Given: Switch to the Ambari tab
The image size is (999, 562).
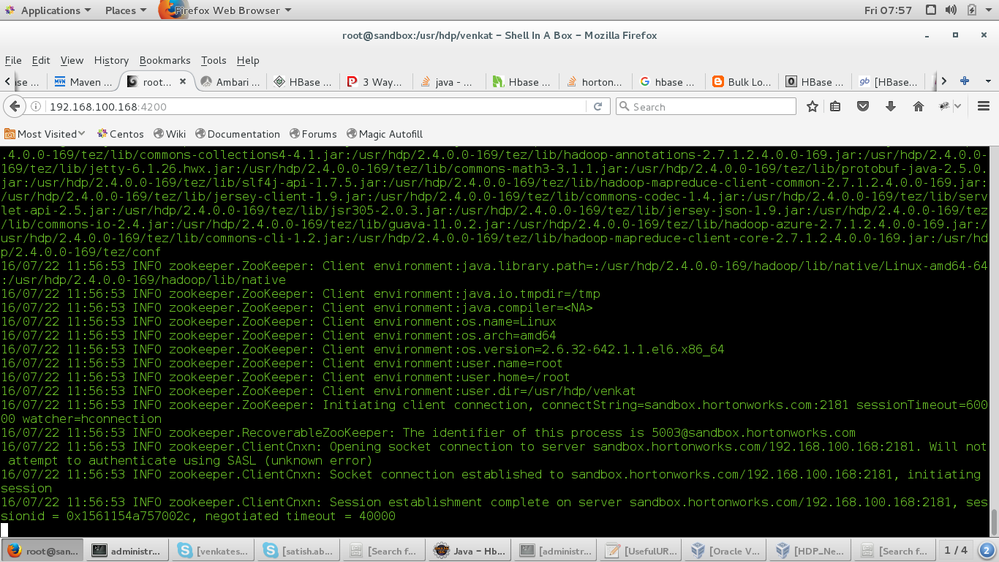Looking at the screenshot, I should (231, 82).
